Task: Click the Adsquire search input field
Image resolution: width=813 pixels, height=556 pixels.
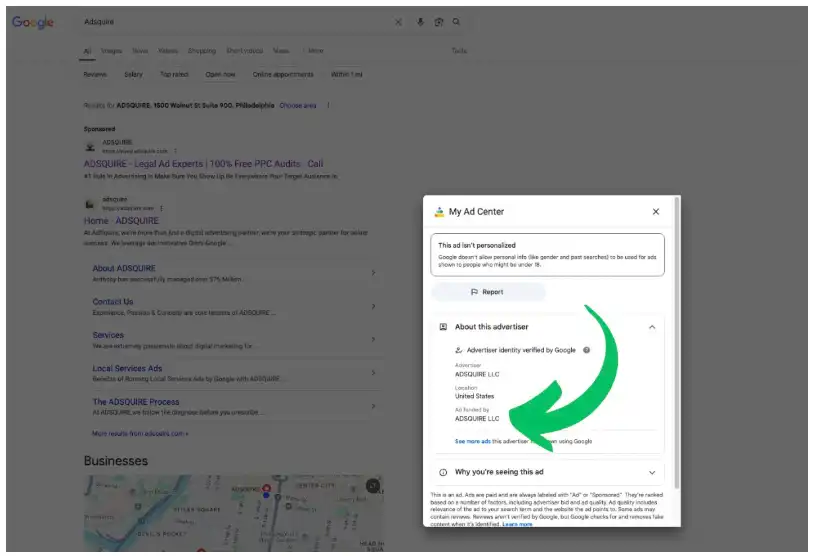Action: click(x=230, y=22)
